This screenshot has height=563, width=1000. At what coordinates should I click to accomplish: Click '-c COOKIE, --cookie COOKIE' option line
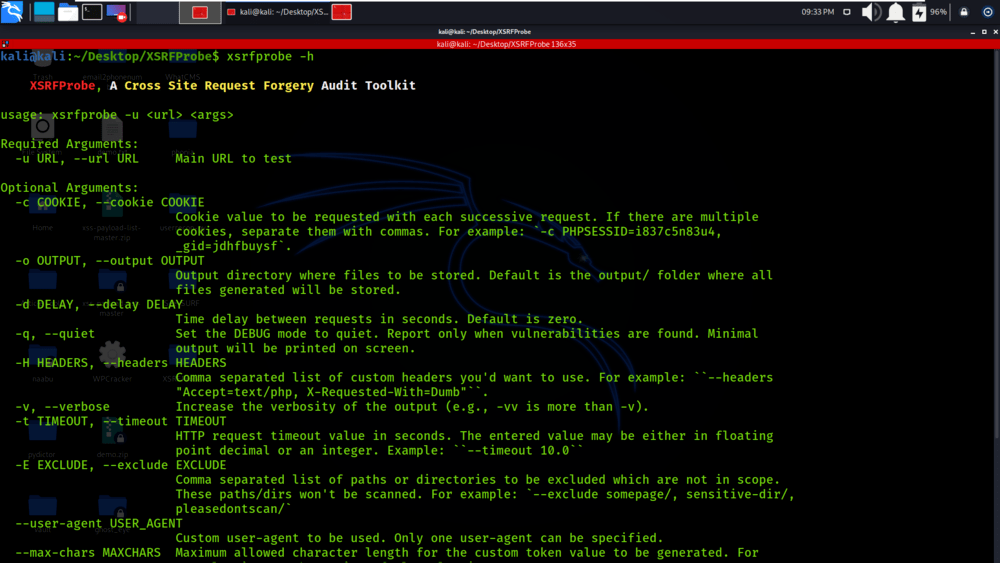(x=110, y=202)
